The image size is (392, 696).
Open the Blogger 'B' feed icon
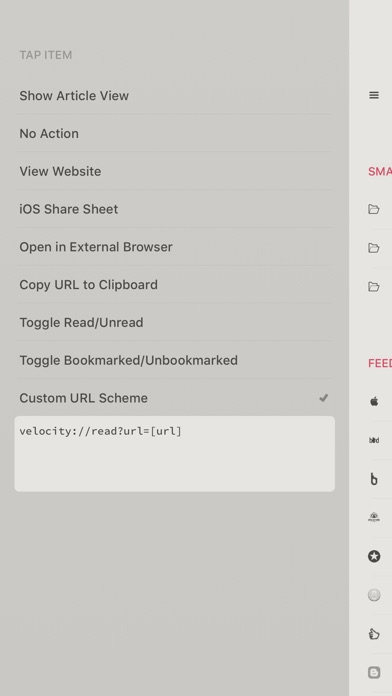coord(374,673)
